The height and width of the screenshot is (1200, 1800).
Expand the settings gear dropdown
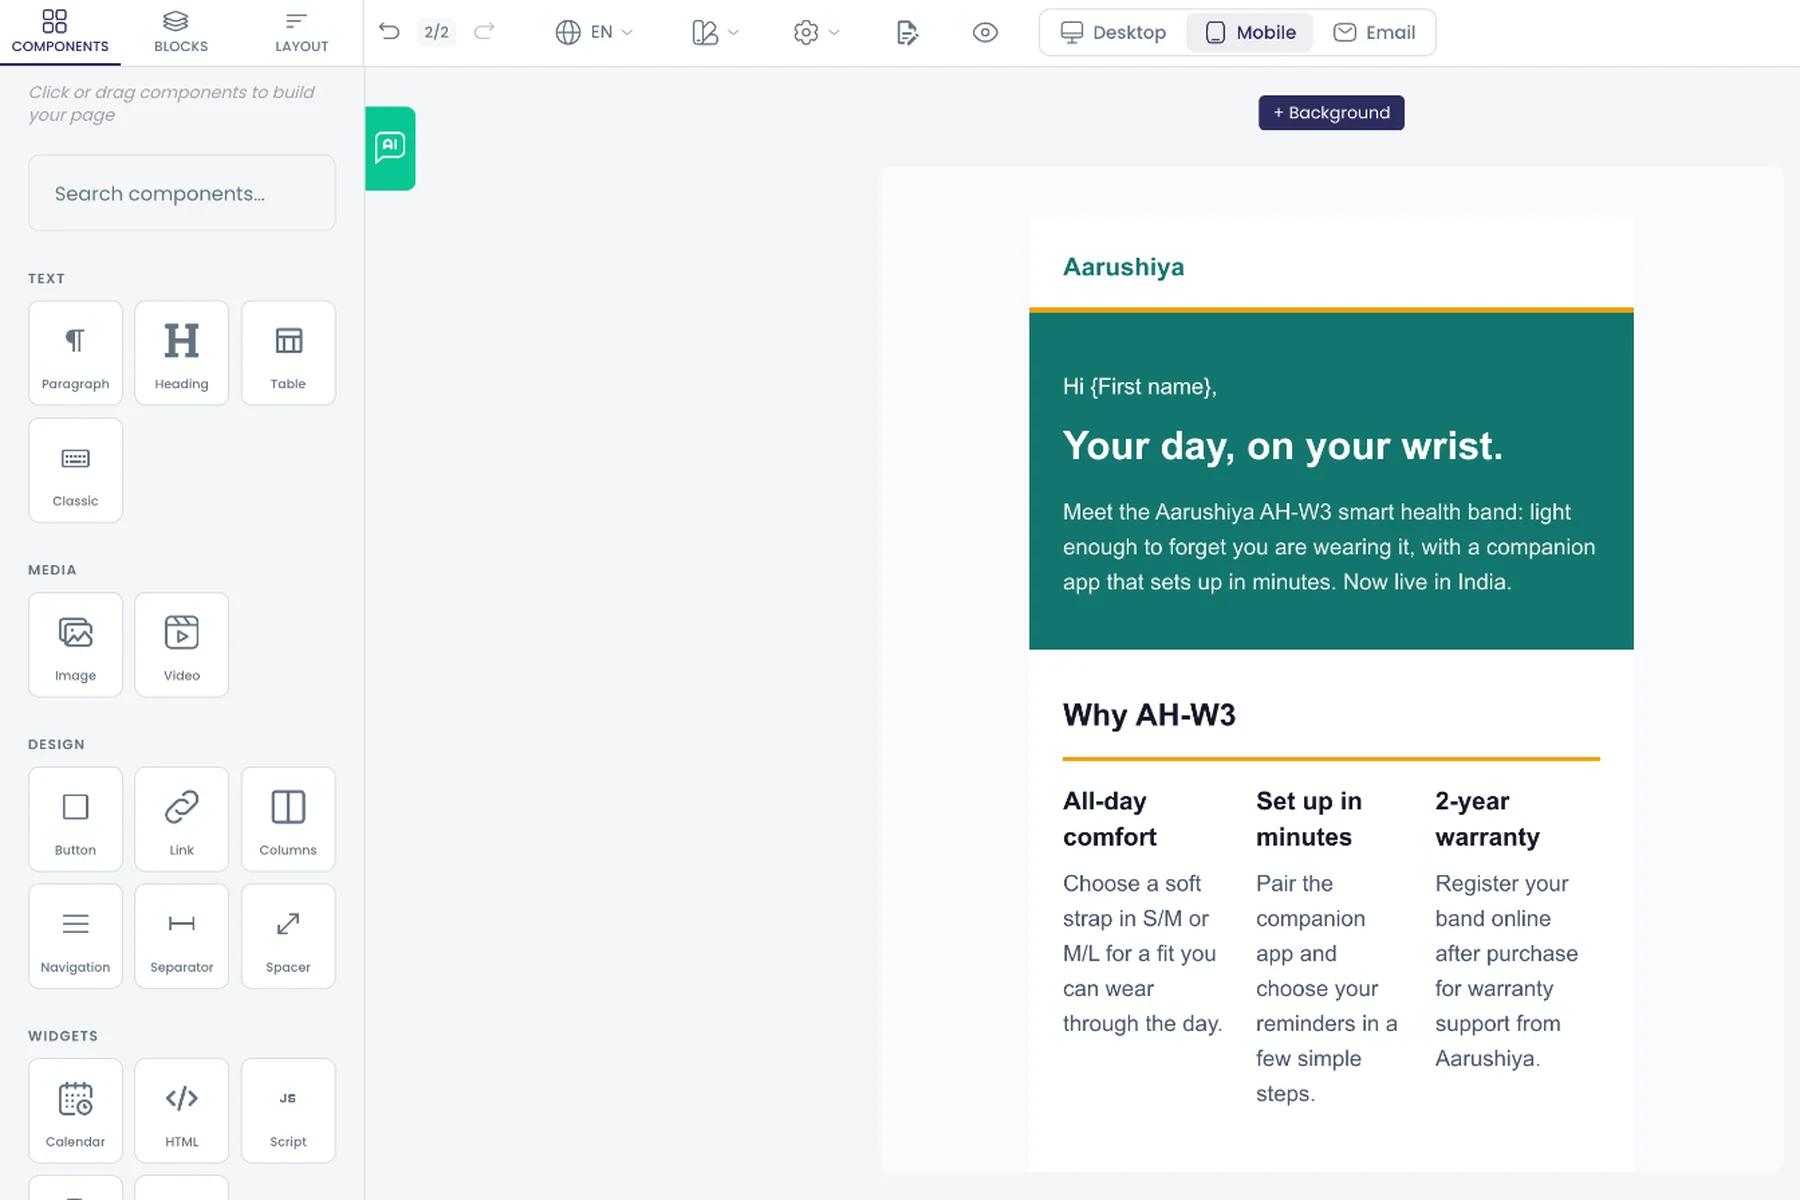tap(816, 33)
